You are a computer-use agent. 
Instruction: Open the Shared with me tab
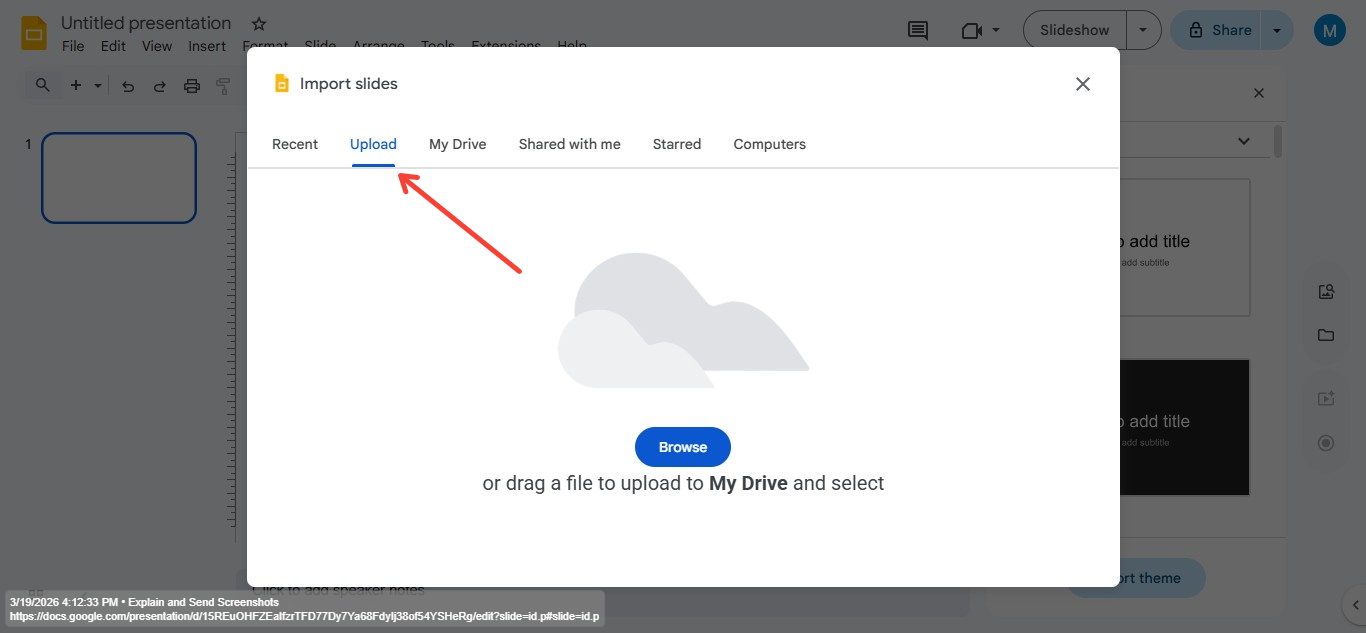tap(570, 144)
